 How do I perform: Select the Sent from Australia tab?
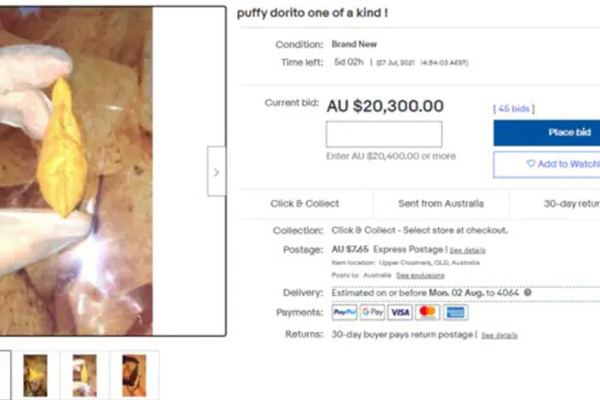click(x=441, y=204)
